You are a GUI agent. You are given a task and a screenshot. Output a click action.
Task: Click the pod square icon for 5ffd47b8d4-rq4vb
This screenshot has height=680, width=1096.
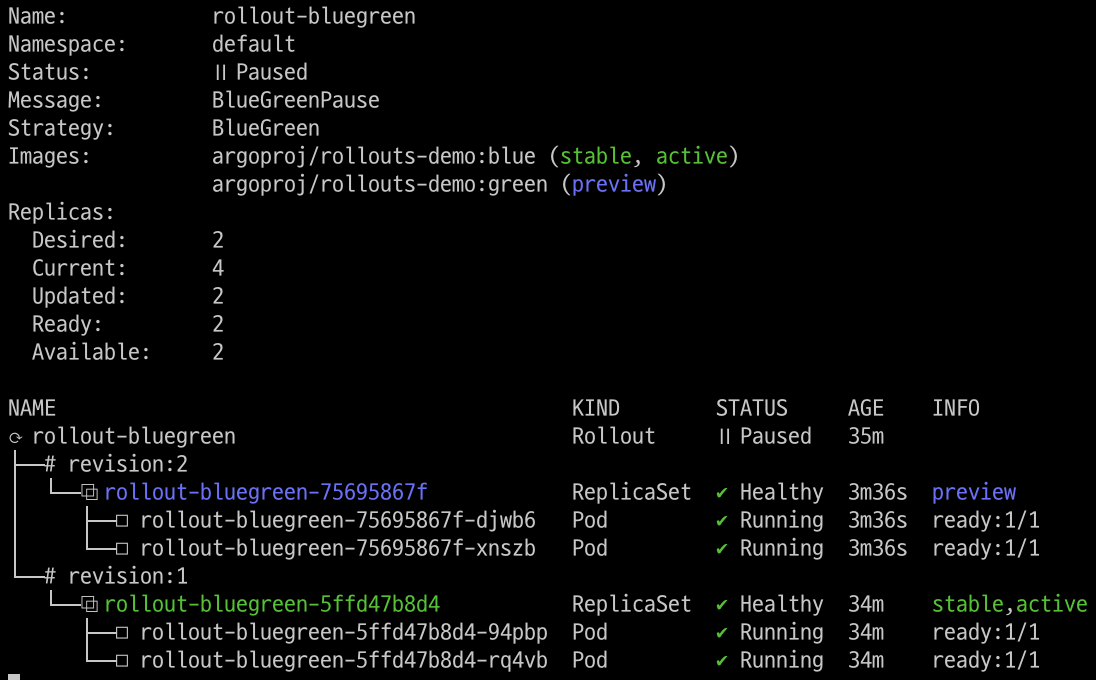pyautogui.click(x=122, y=660)
